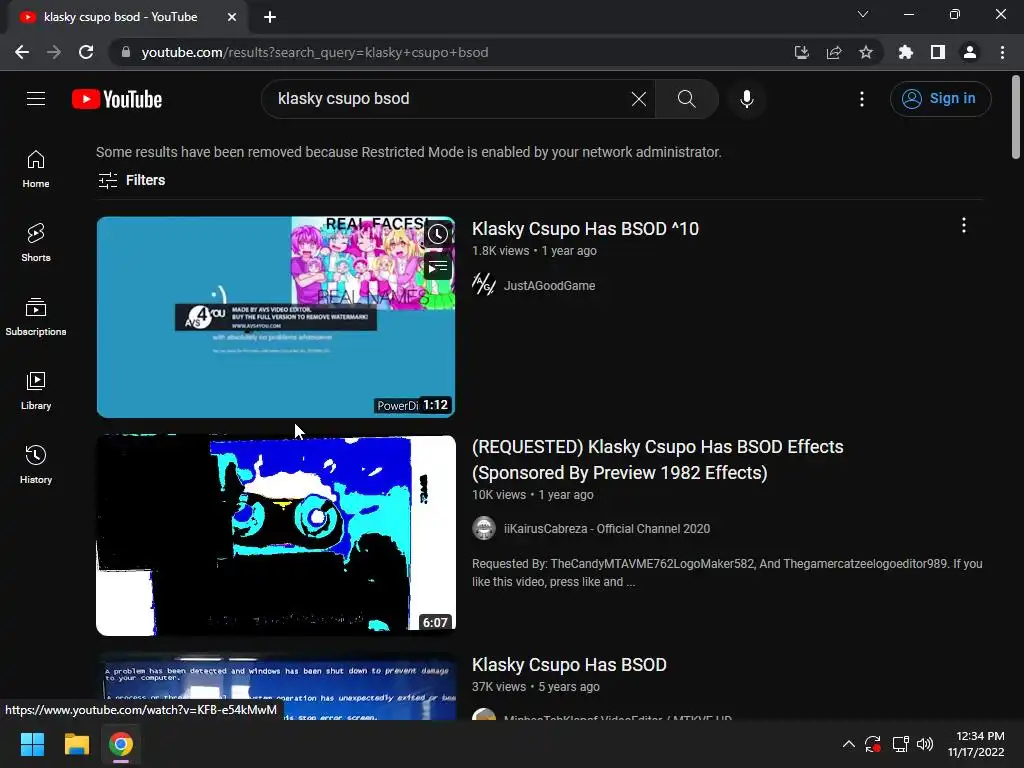Open action menu for Klasky Csupo Has BSOD ^10
This screenshot has width=1024, height=768.
(x=963, y=225)
